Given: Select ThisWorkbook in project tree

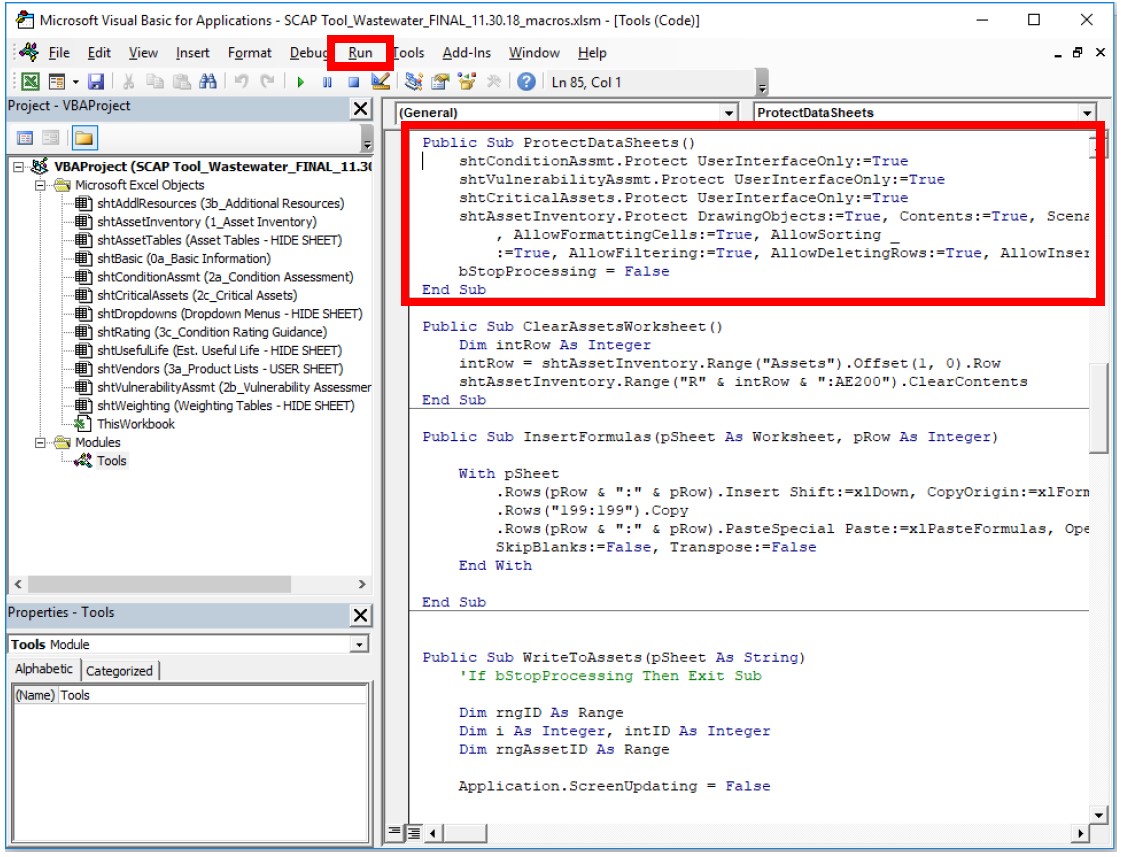Looking at the screenshot, I should point(135,424).
